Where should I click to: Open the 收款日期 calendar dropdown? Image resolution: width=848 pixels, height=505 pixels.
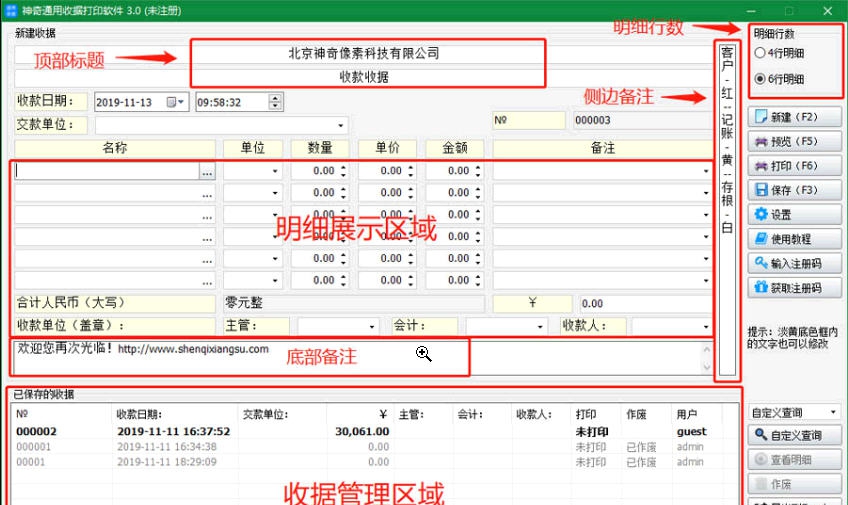click(x=176, y=102)
